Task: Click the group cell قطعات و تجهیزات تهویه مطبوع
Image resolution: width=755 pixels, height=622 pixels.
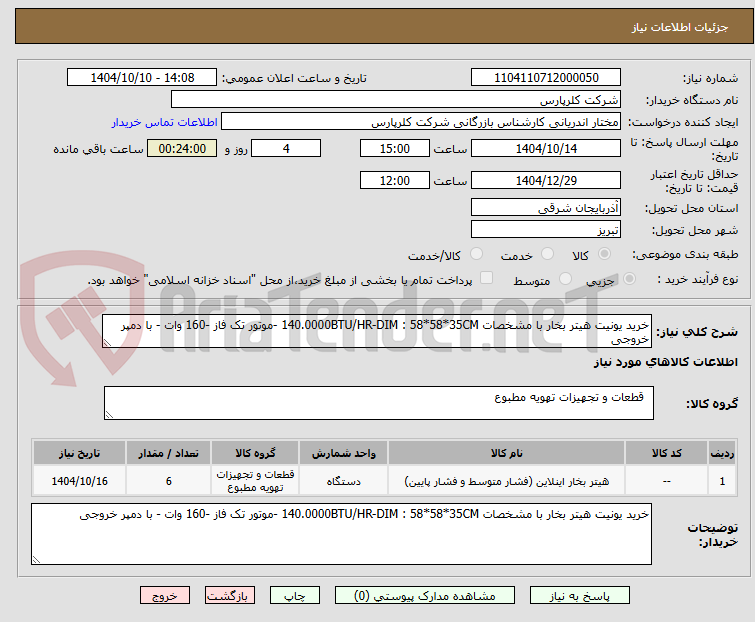Action: pos(255,481)
